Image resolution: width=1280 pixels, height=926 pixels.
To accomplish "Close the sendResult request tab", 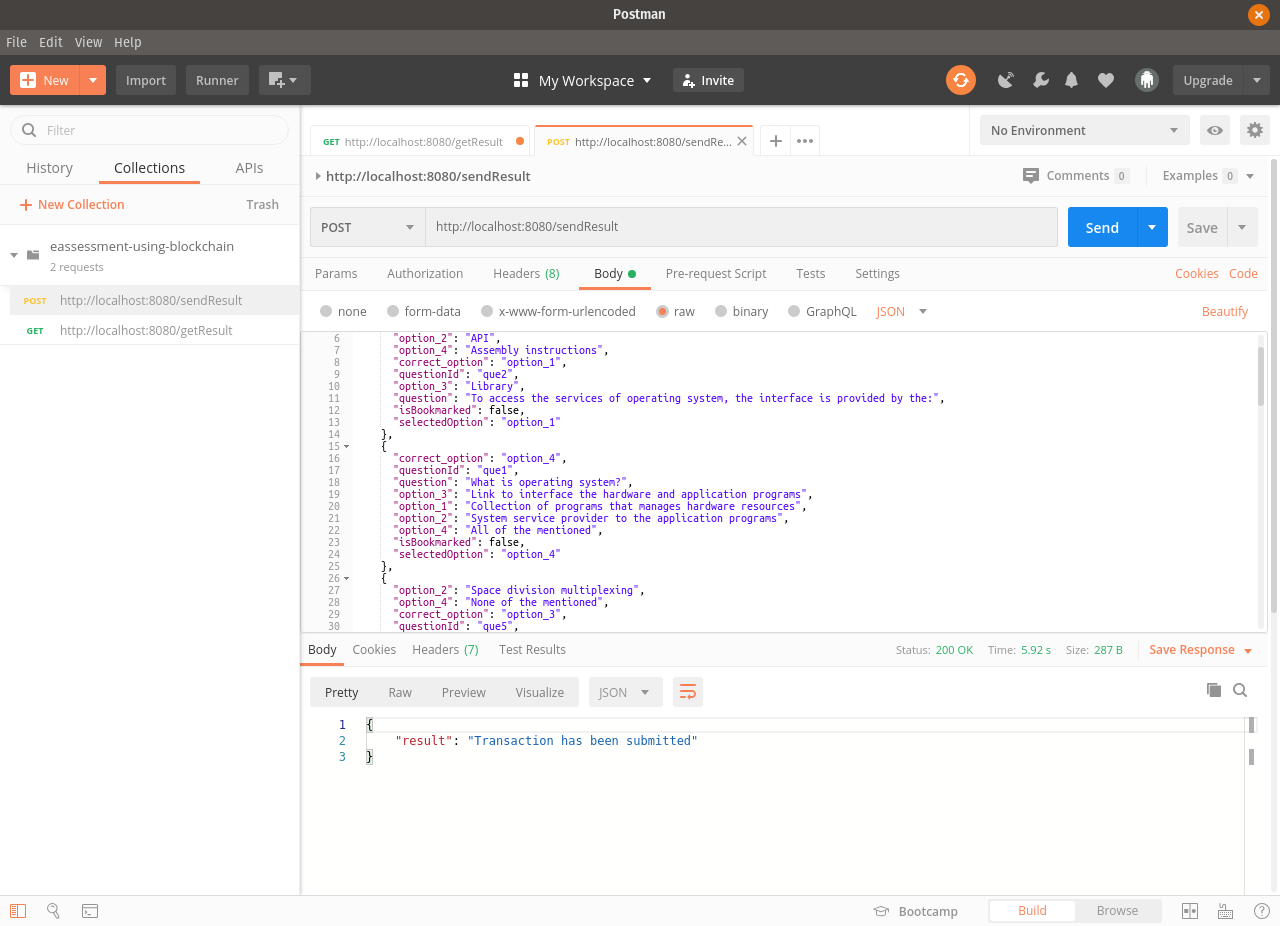I will 742,141.
